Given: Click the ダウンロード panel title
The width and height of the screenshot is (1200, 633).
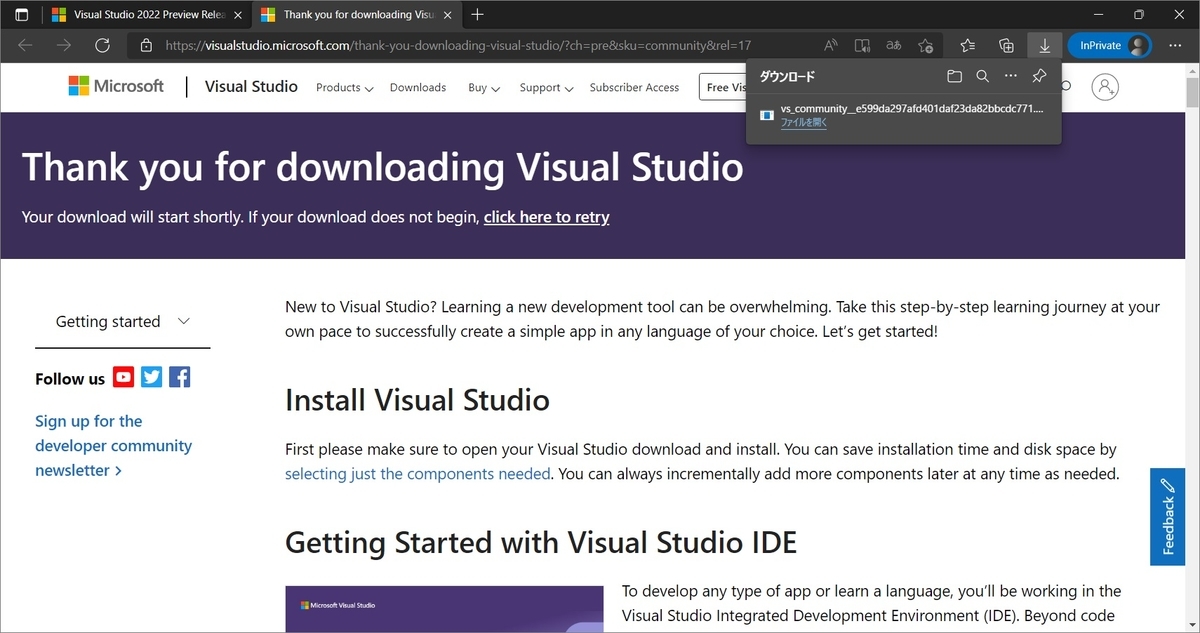Looking at the screenshot, I should pyautogui.click(x=787, y=76).
